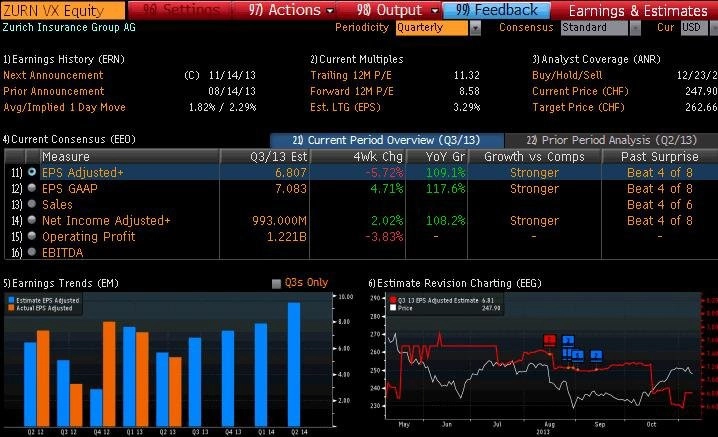The height and width of the screenshot is (437, 718).
Task: Select the EPS Adjusted+ radio button
Action: tap(32, 172)
